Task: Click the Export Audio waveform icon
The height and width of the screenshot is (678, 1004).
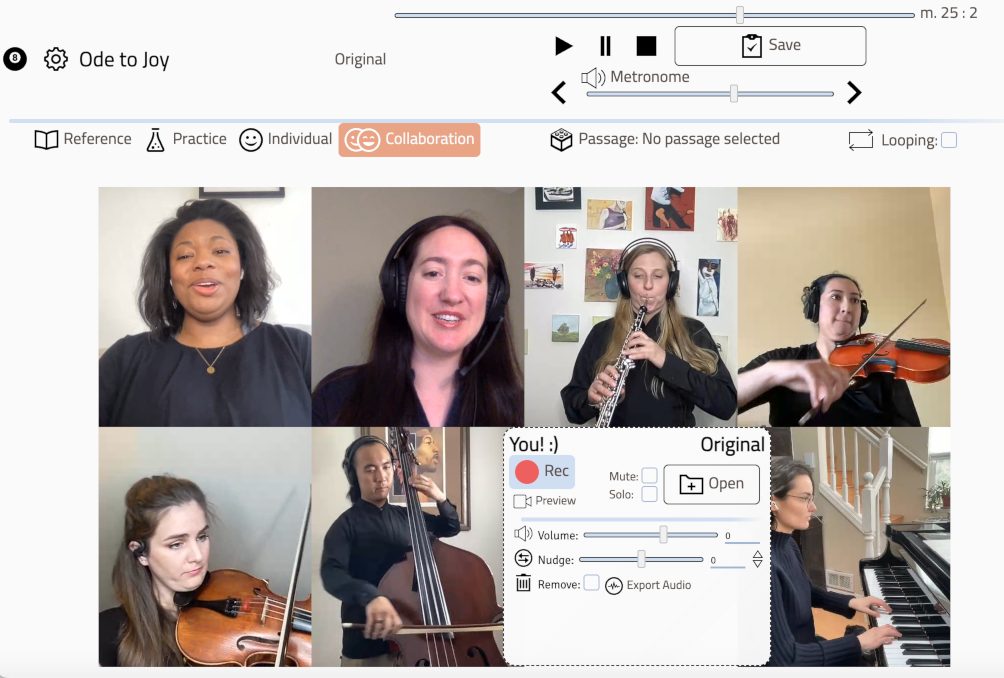Action: pyautogui.click(x=614, y=585)
